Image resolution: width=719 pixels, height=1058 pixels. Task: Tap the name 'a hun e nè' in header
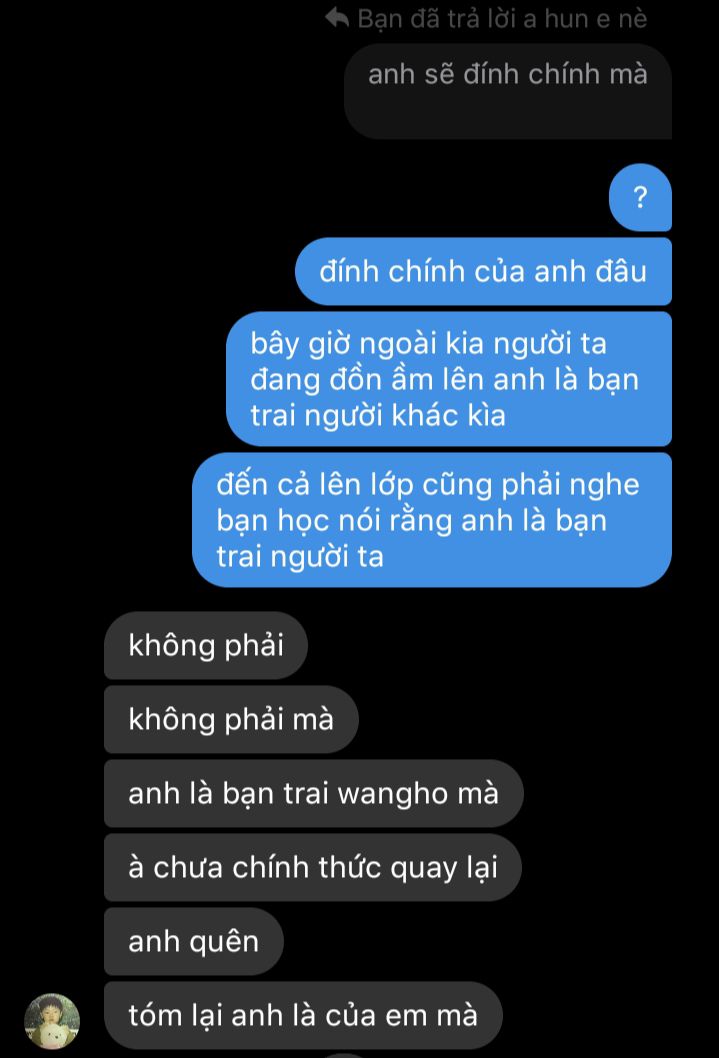585,18
